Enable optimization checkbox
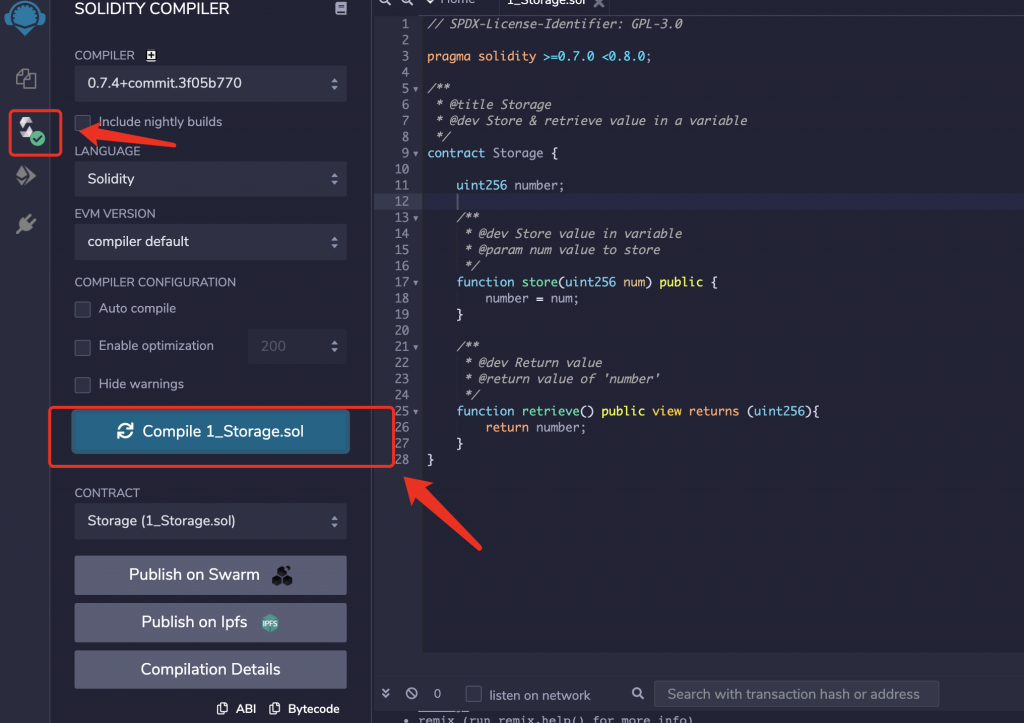1024x723 pixels. (x=82, y=347)
